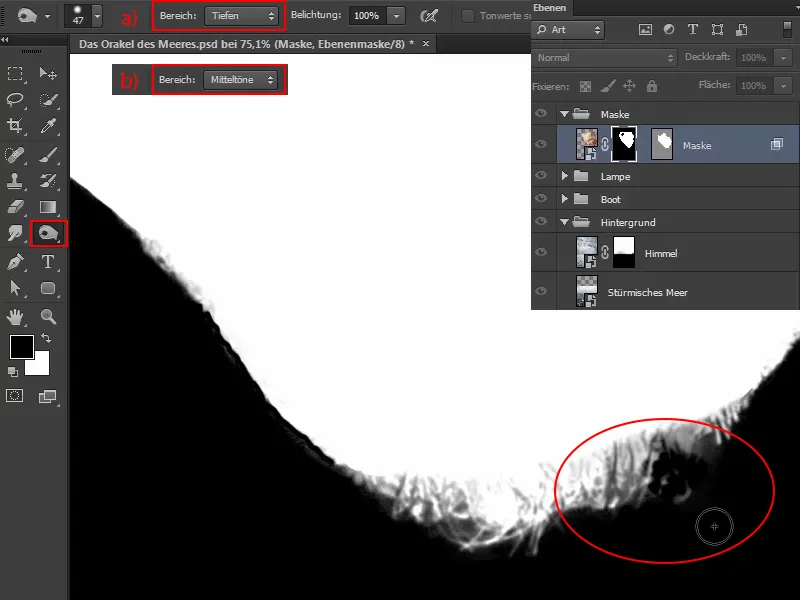Reset default foreground and background colors

tap(13, 372)
